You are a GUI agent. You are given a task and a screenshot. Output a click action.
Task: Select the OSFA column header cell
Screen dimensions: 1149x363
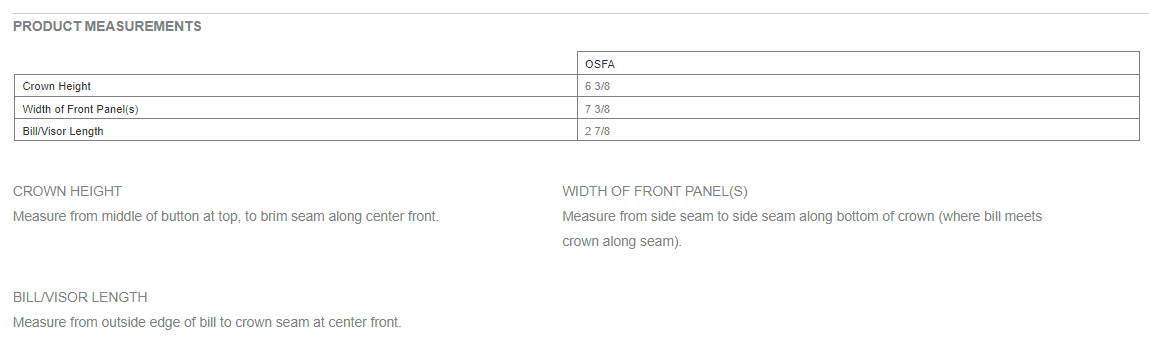tap(858, 63)
